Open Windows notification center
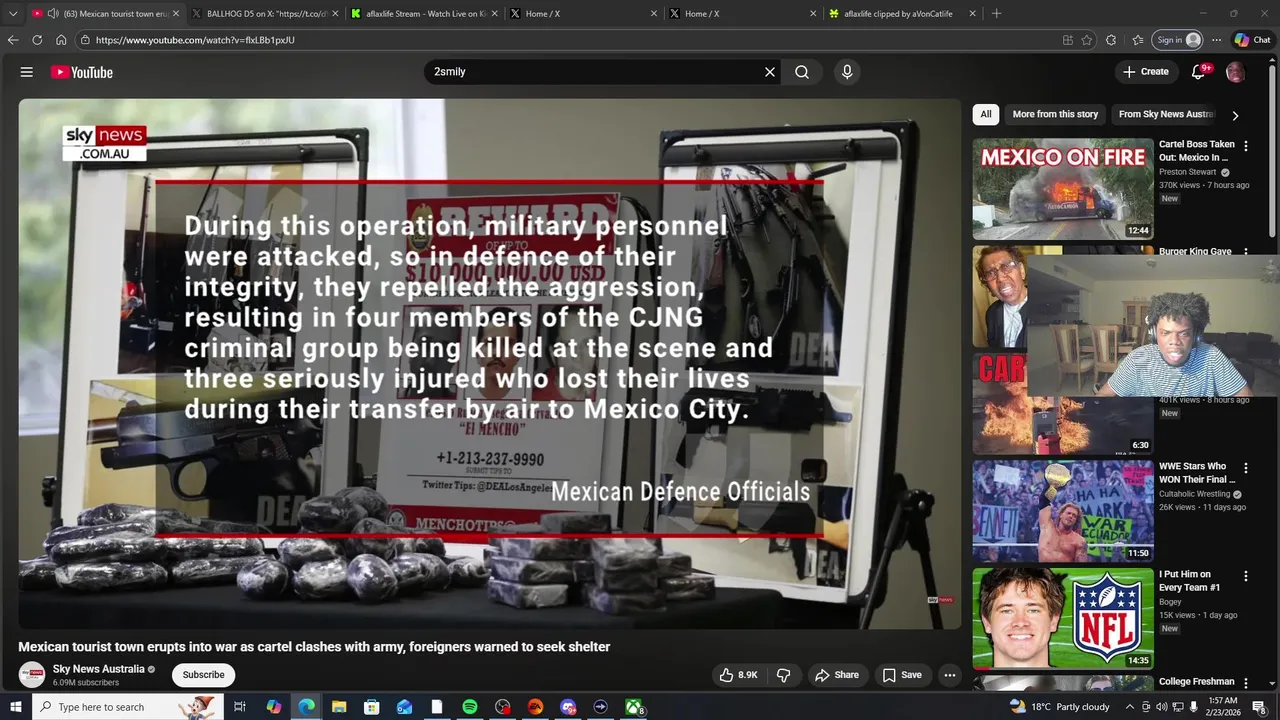This screenshot has width=1280, height=720. pos(1259,707)
